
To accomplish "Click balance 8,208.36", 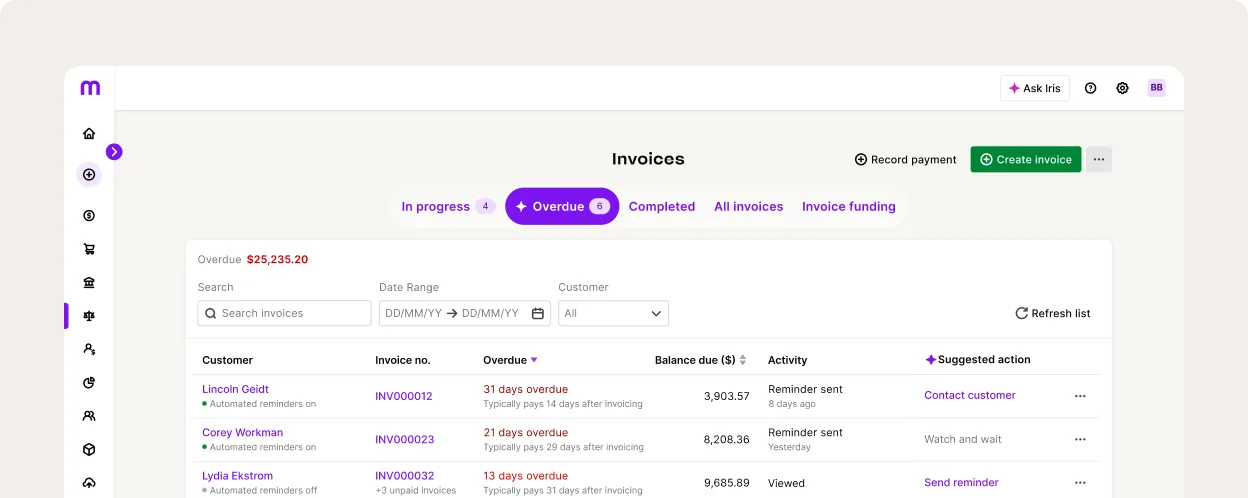I will tap(726, 439).
